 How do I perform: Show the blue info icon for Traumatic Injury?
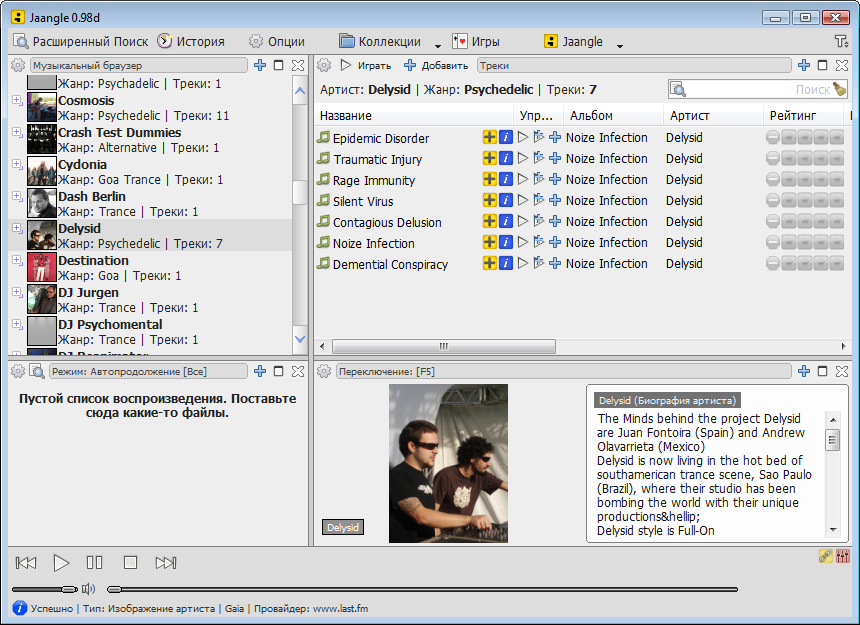pyautogui.click(x=506, y=158)
